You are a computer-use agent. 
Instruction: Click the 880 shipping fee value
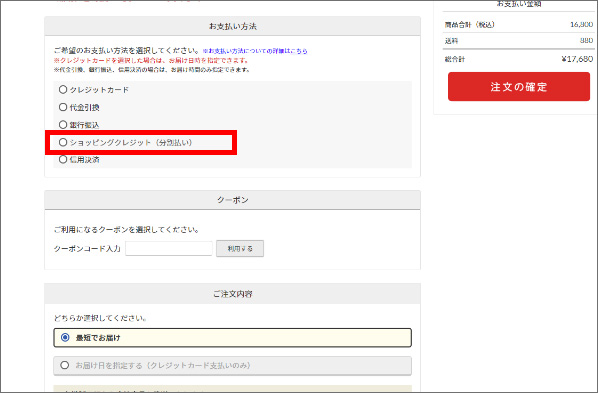[x=587, y=40]
